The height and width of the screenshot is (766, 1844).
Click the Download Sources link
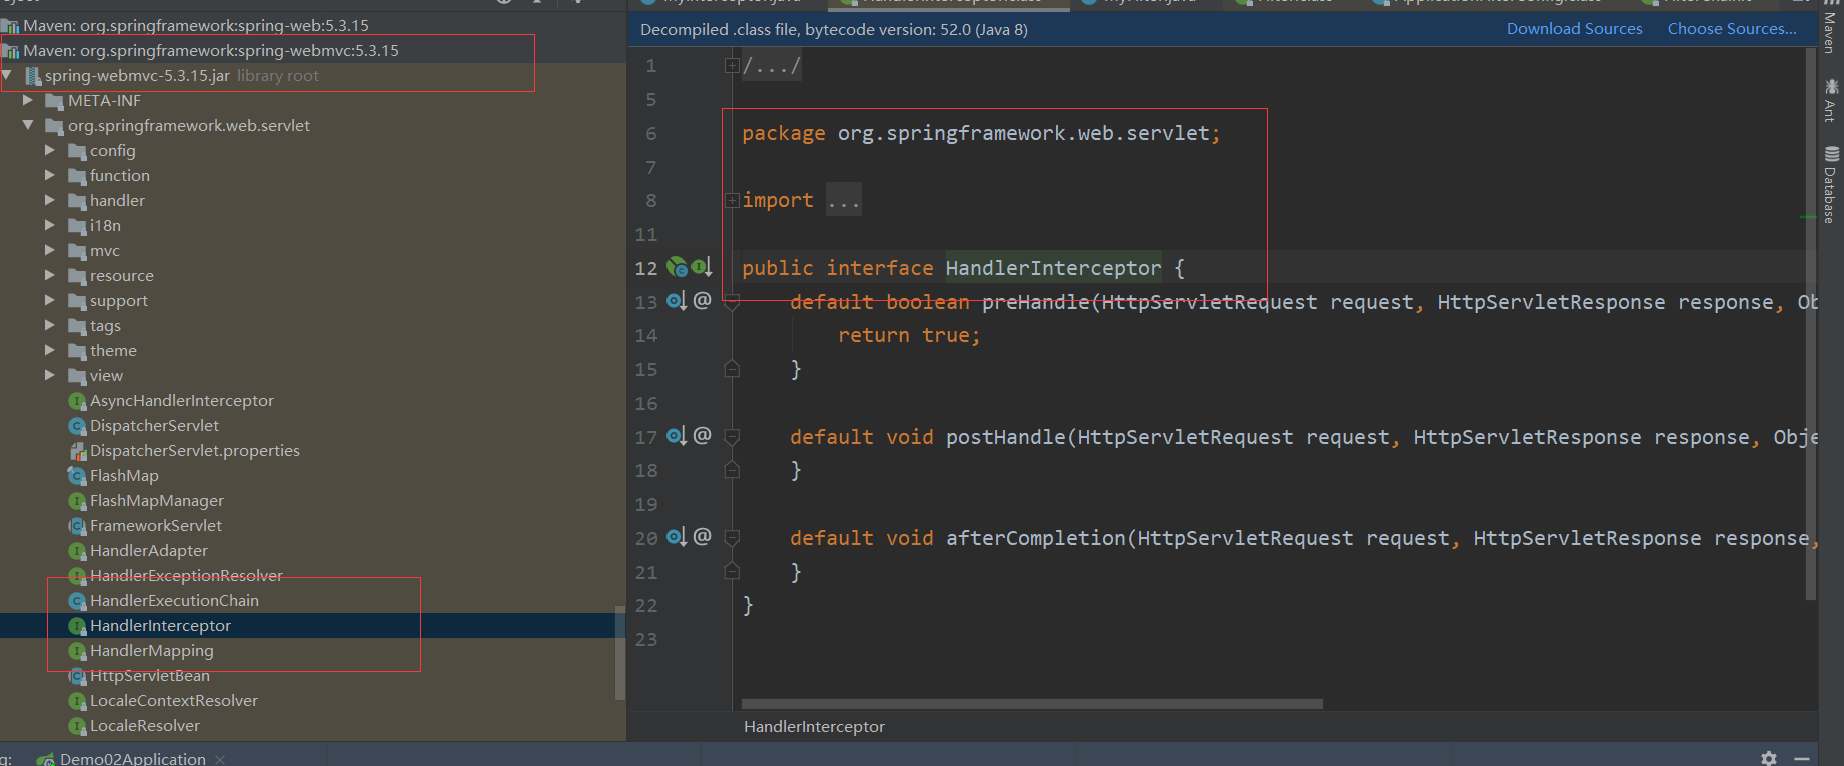click(x=1574, y=29)
